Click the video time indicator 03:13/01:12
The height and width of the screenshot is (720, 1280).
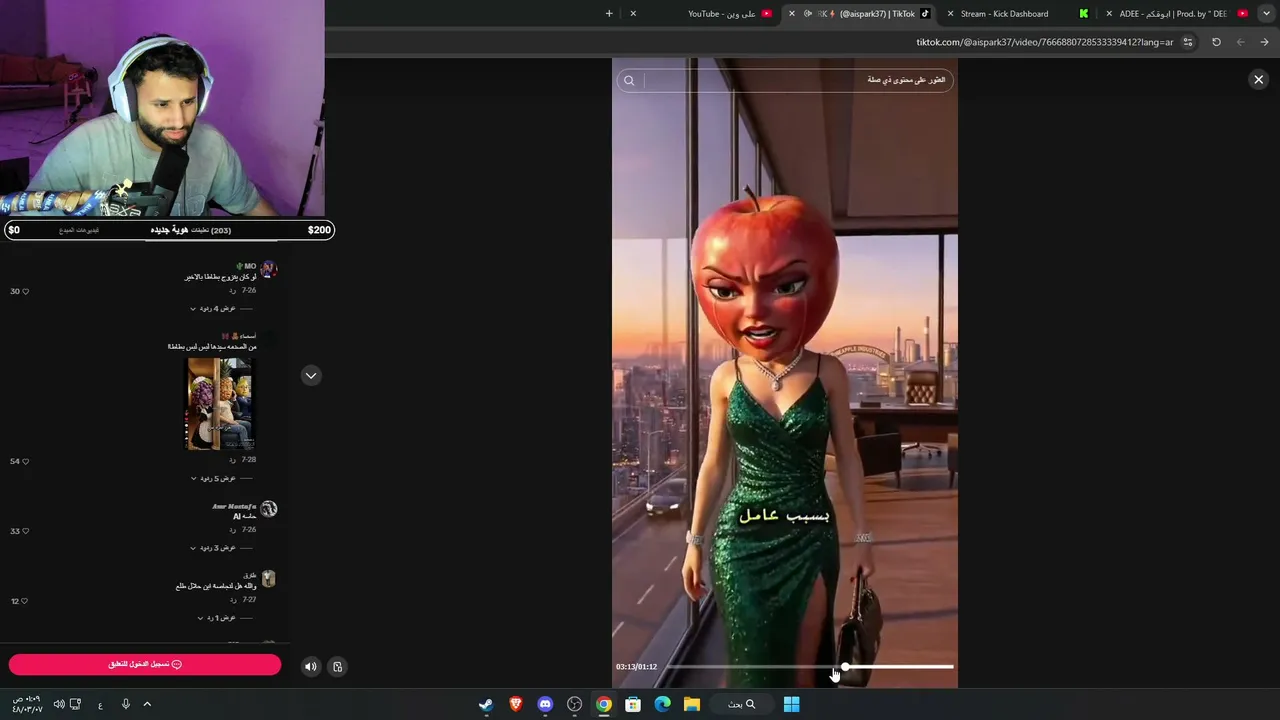pos(636,667)
